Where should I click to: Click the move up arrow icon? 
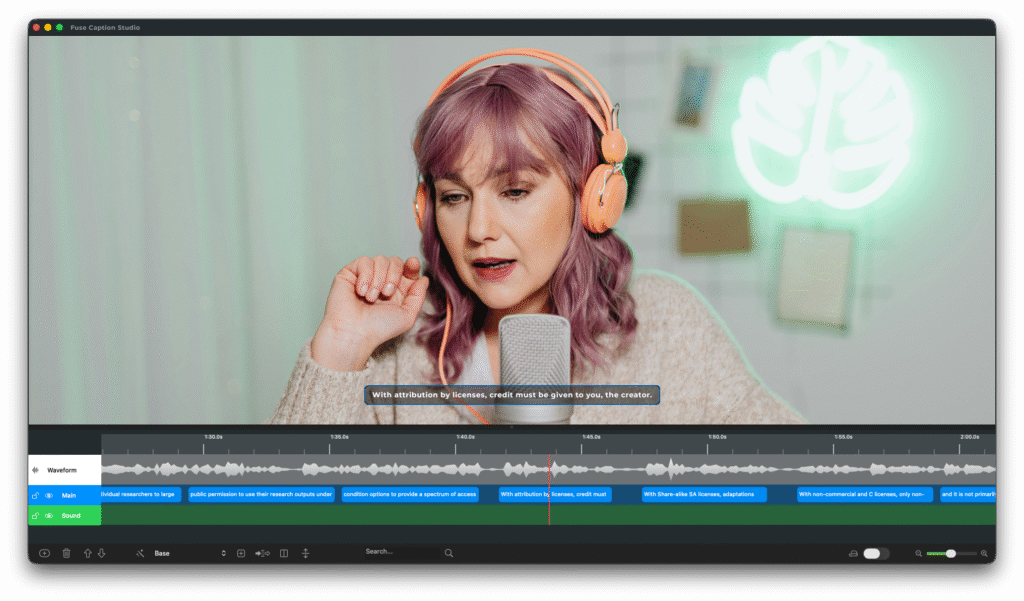click(87, 553)
